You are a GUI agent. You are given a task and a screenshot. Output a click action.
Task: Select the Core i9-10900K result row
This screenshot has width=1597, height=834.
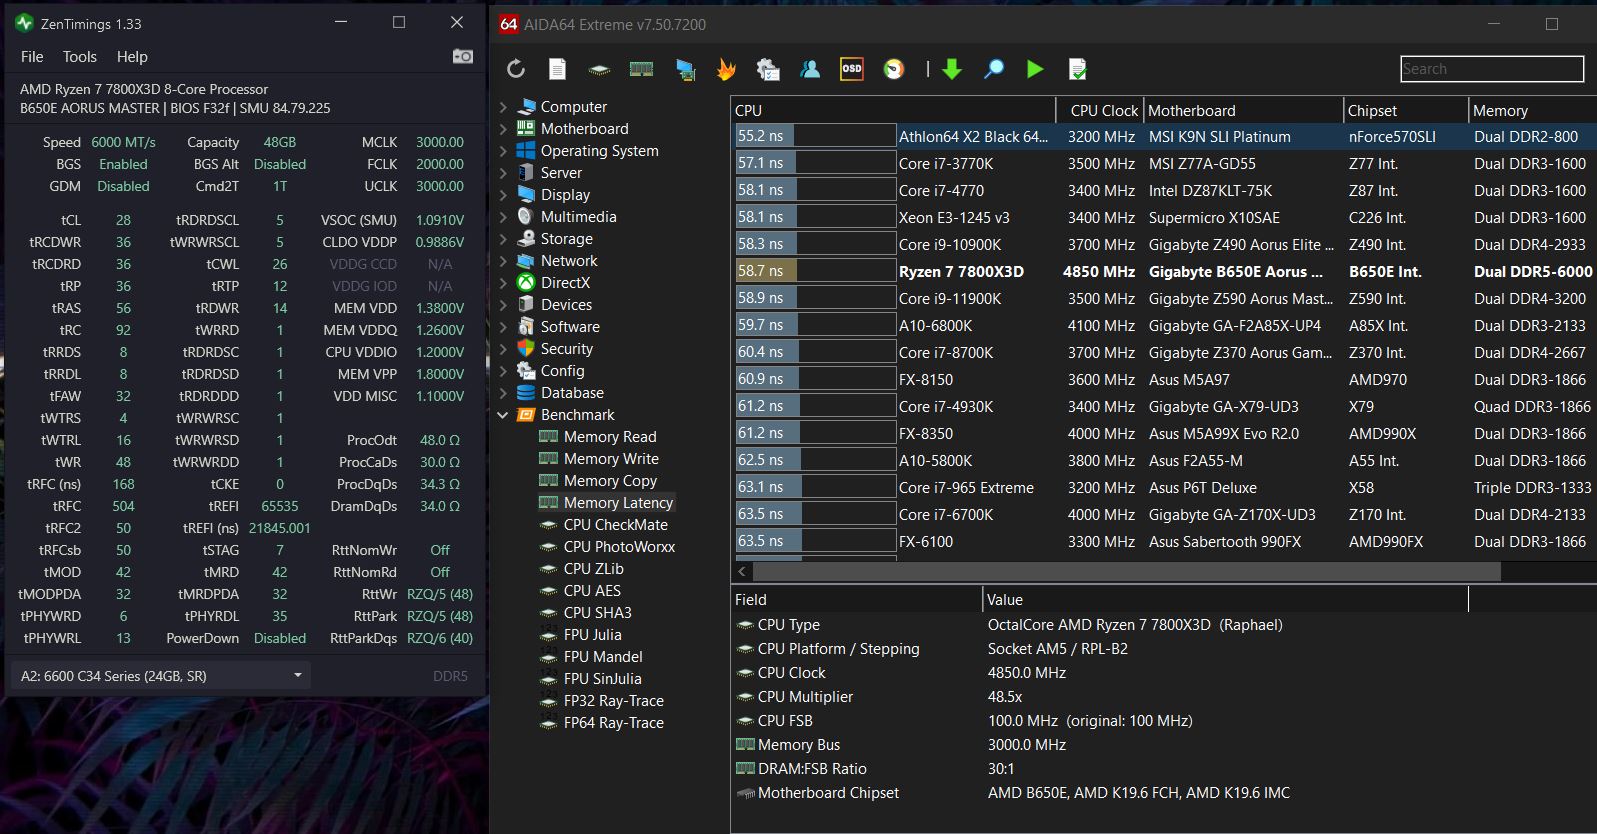1165,245
